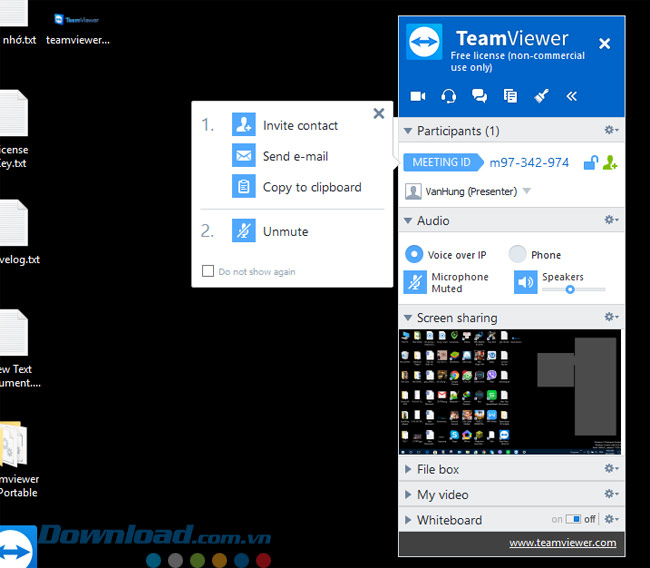Viewport: 650px width, 568px height.
Task: Click the Send e-mail envelope icon
Action: click(243, 155)
